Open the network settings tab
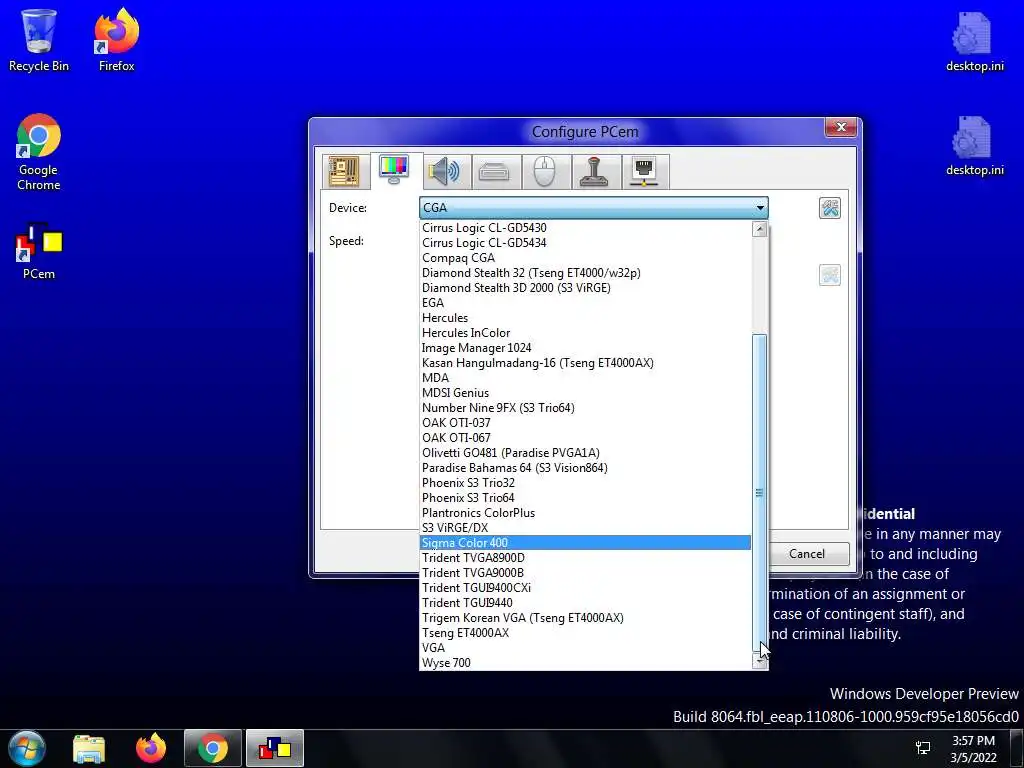 pyautogui.click(x=645, y=171)
